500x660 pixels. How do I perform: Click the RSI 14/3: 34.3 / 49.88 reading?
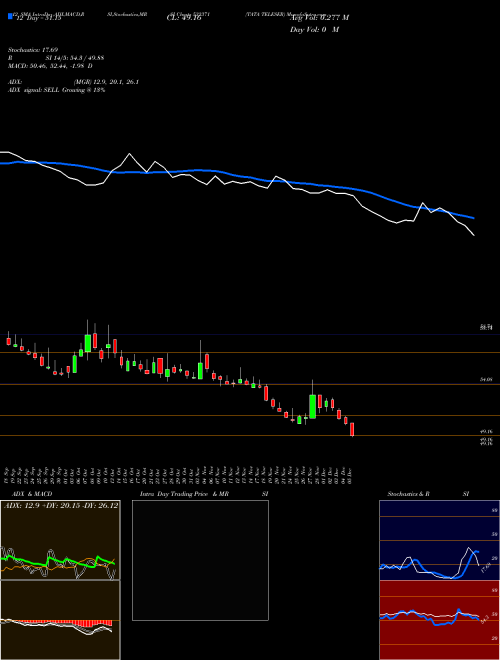[x=56, y=58]
